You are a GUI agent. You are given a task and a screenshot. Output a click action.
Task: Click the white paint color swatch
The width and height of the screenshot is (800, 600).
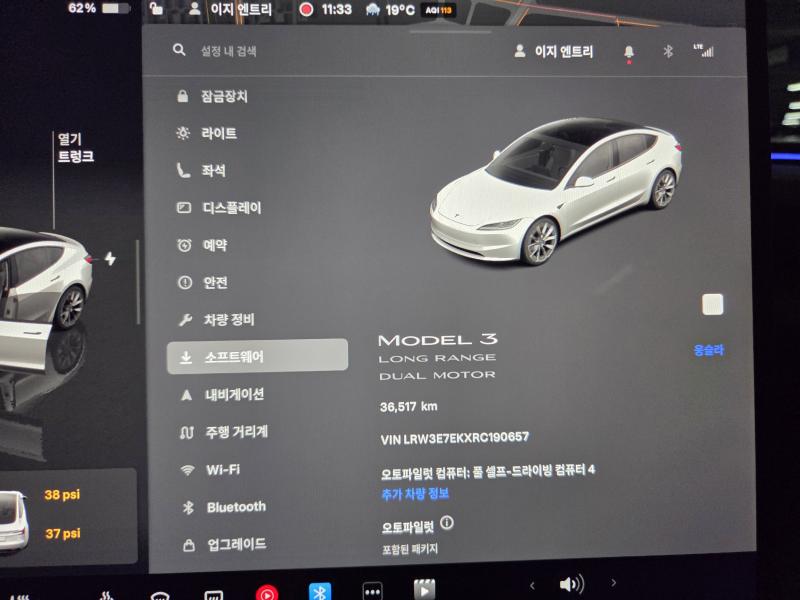click(712, 305)
